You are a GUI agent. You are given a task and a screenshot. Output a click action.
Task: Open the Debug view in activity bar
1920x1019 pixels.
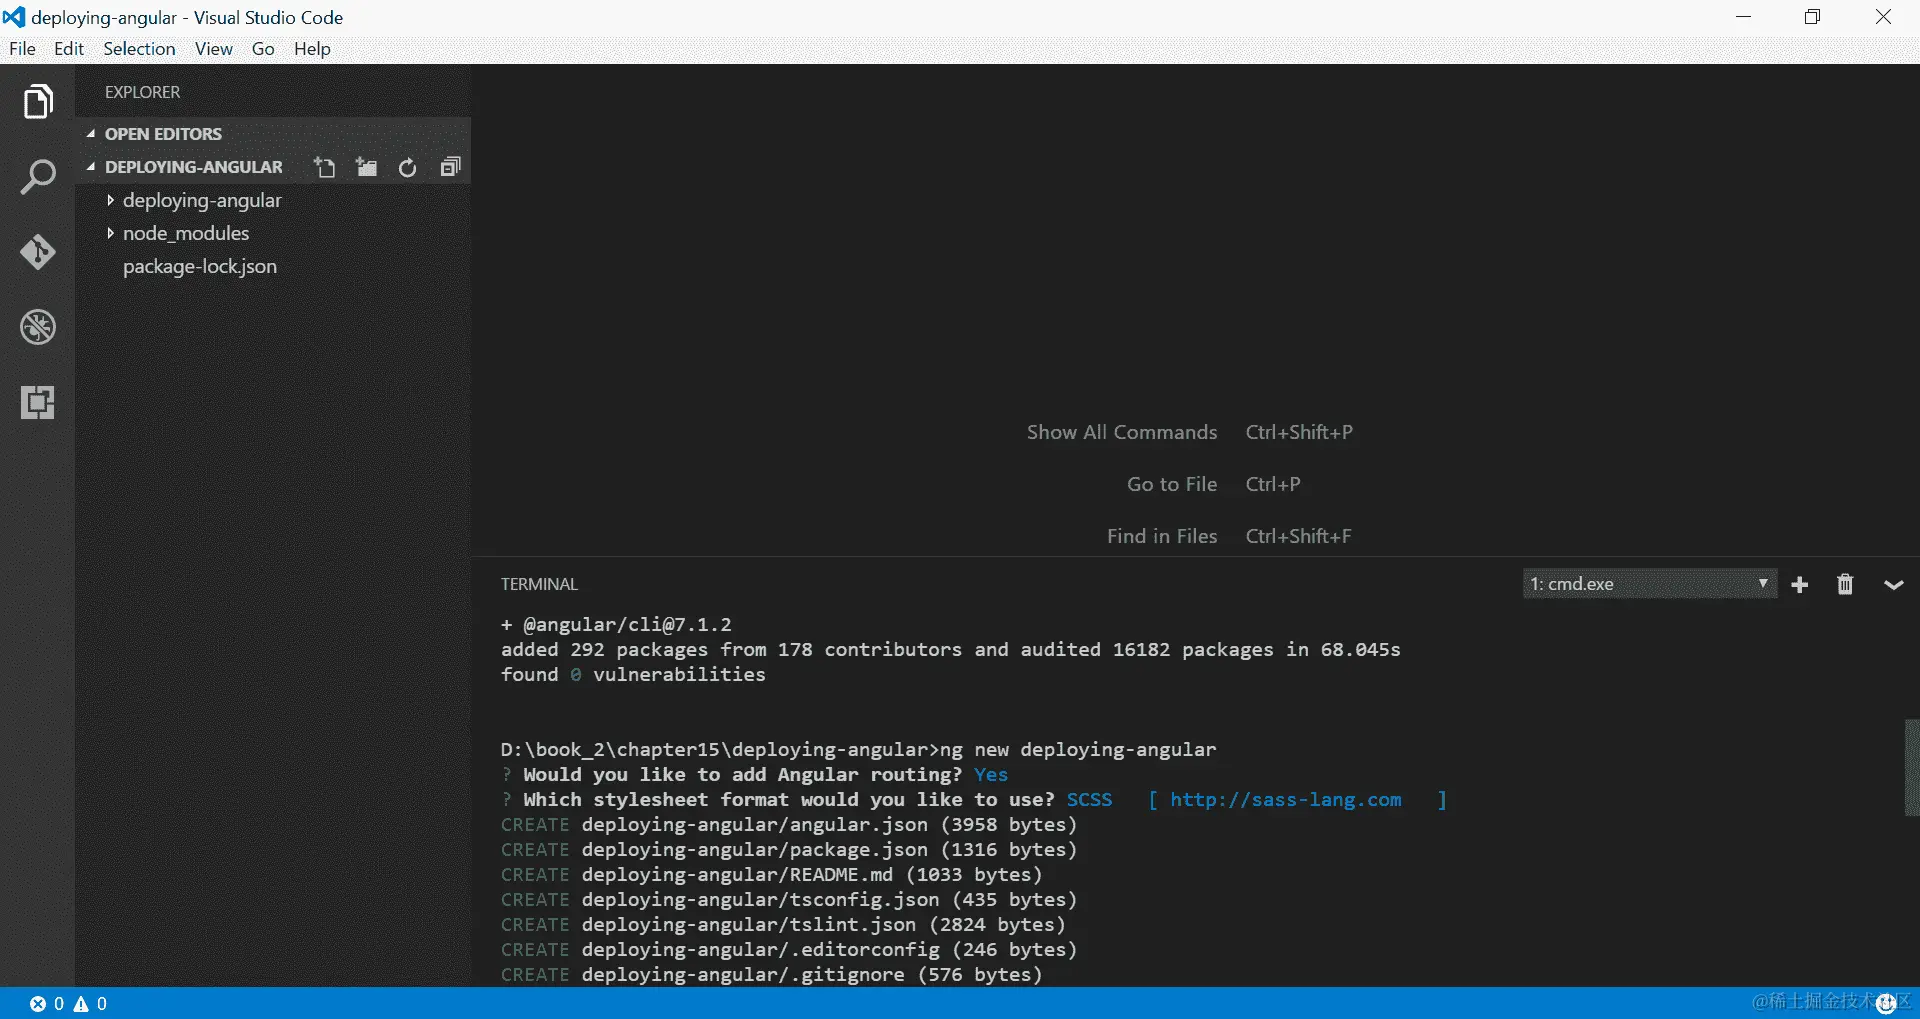pyautogui.click(x=37, y=327)
